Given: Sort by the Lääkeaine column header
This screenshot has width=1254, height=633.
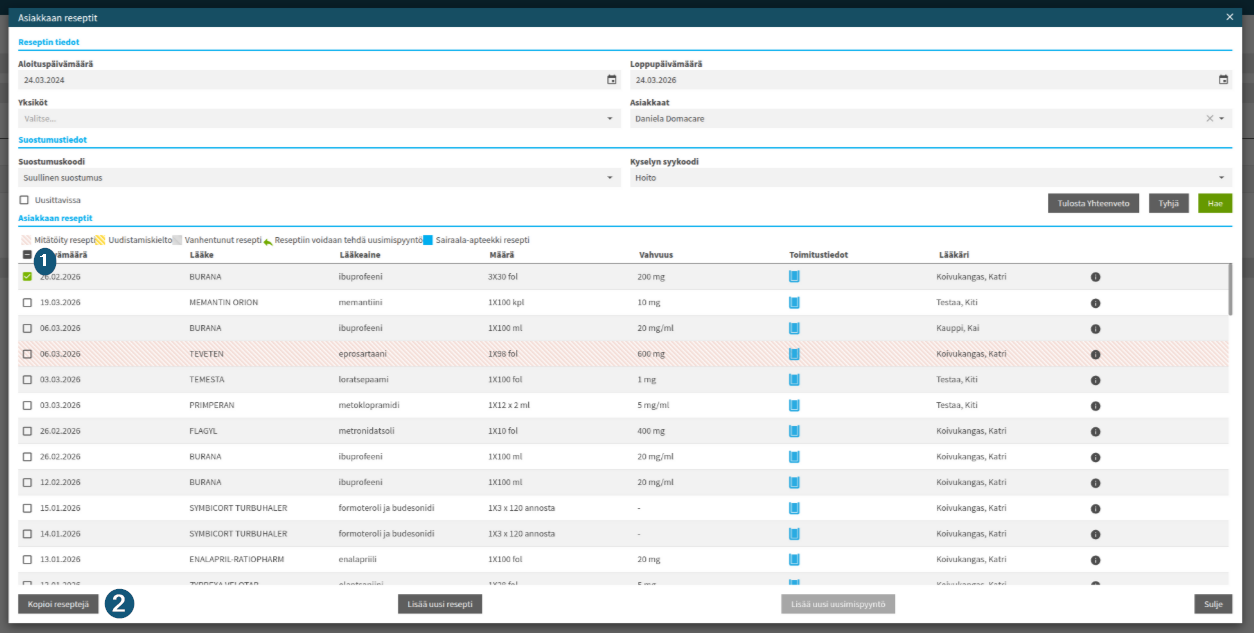Looking at the screenshot, I should (x=359, y=255).
